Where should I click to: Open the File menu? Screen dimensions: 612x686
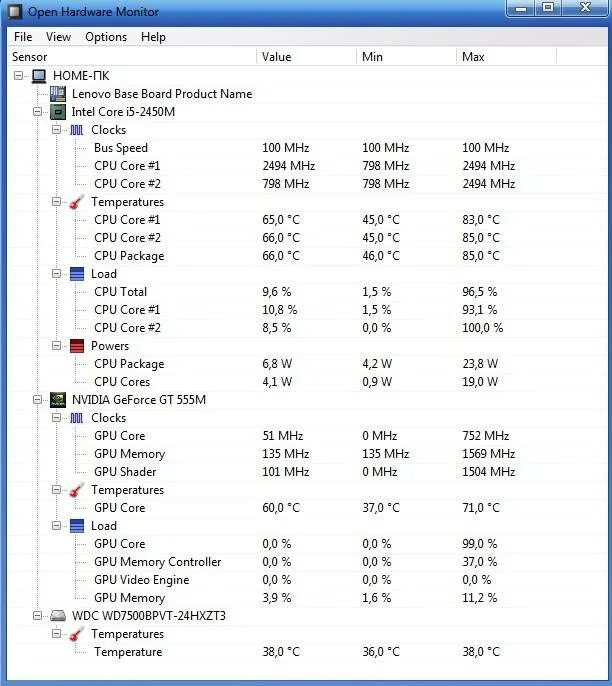coord(23,37)
